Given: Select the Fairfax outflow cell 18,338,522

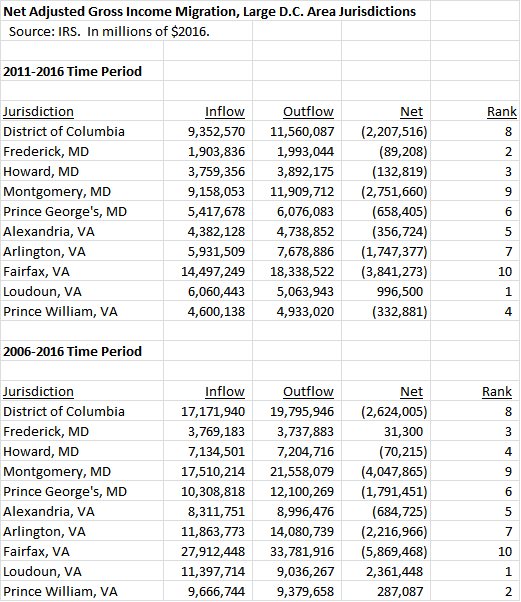Looking at the screenshot, I should click(302, 271).
